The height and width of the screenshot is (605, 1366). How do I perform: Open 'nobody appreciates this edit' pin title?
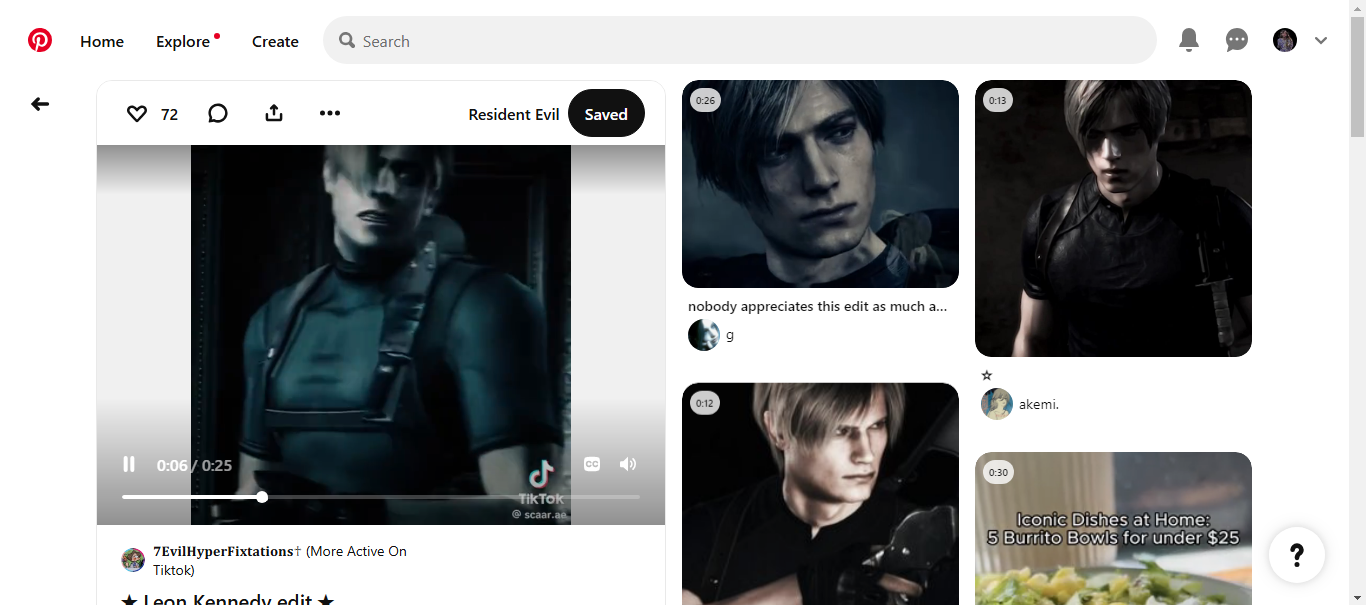pyautogui.click(x=817, y=306)
